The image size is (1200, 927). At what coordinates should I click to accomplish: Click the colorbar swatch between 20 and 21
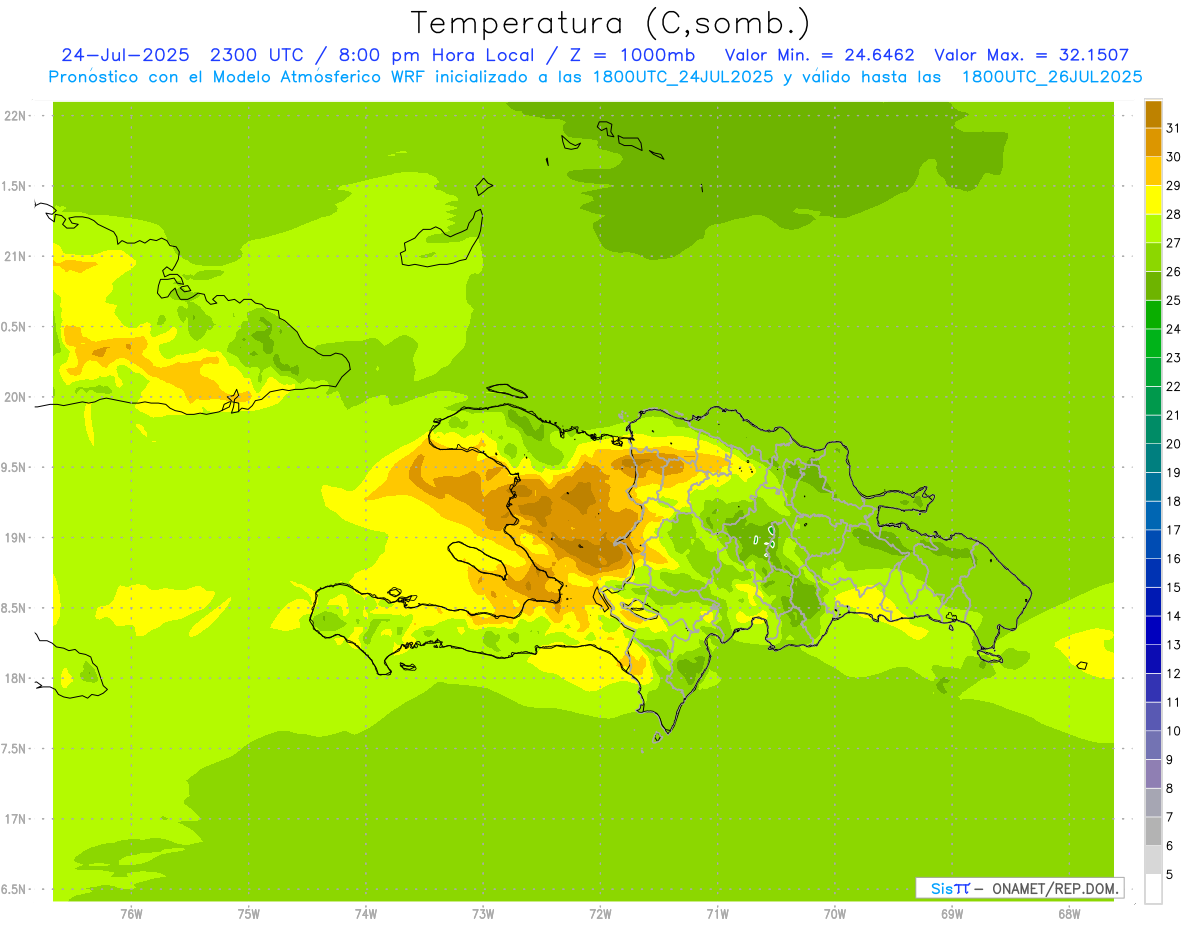(1153, 429)
